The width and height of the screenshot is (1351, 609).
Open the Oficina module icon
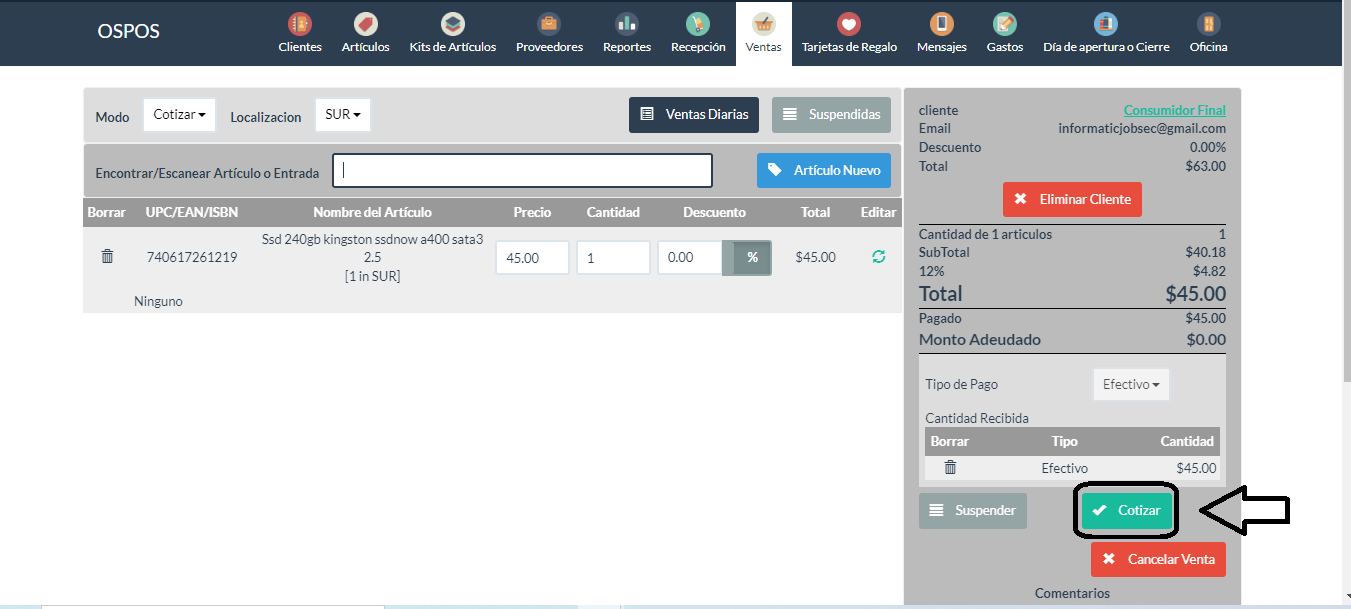click(1208, 23)
